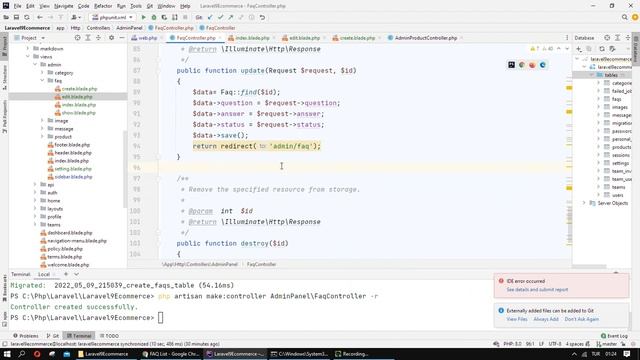The width and height of the screenshot is (640, 360).
Task: Expand the layouts folder
Action: [35, 209]
